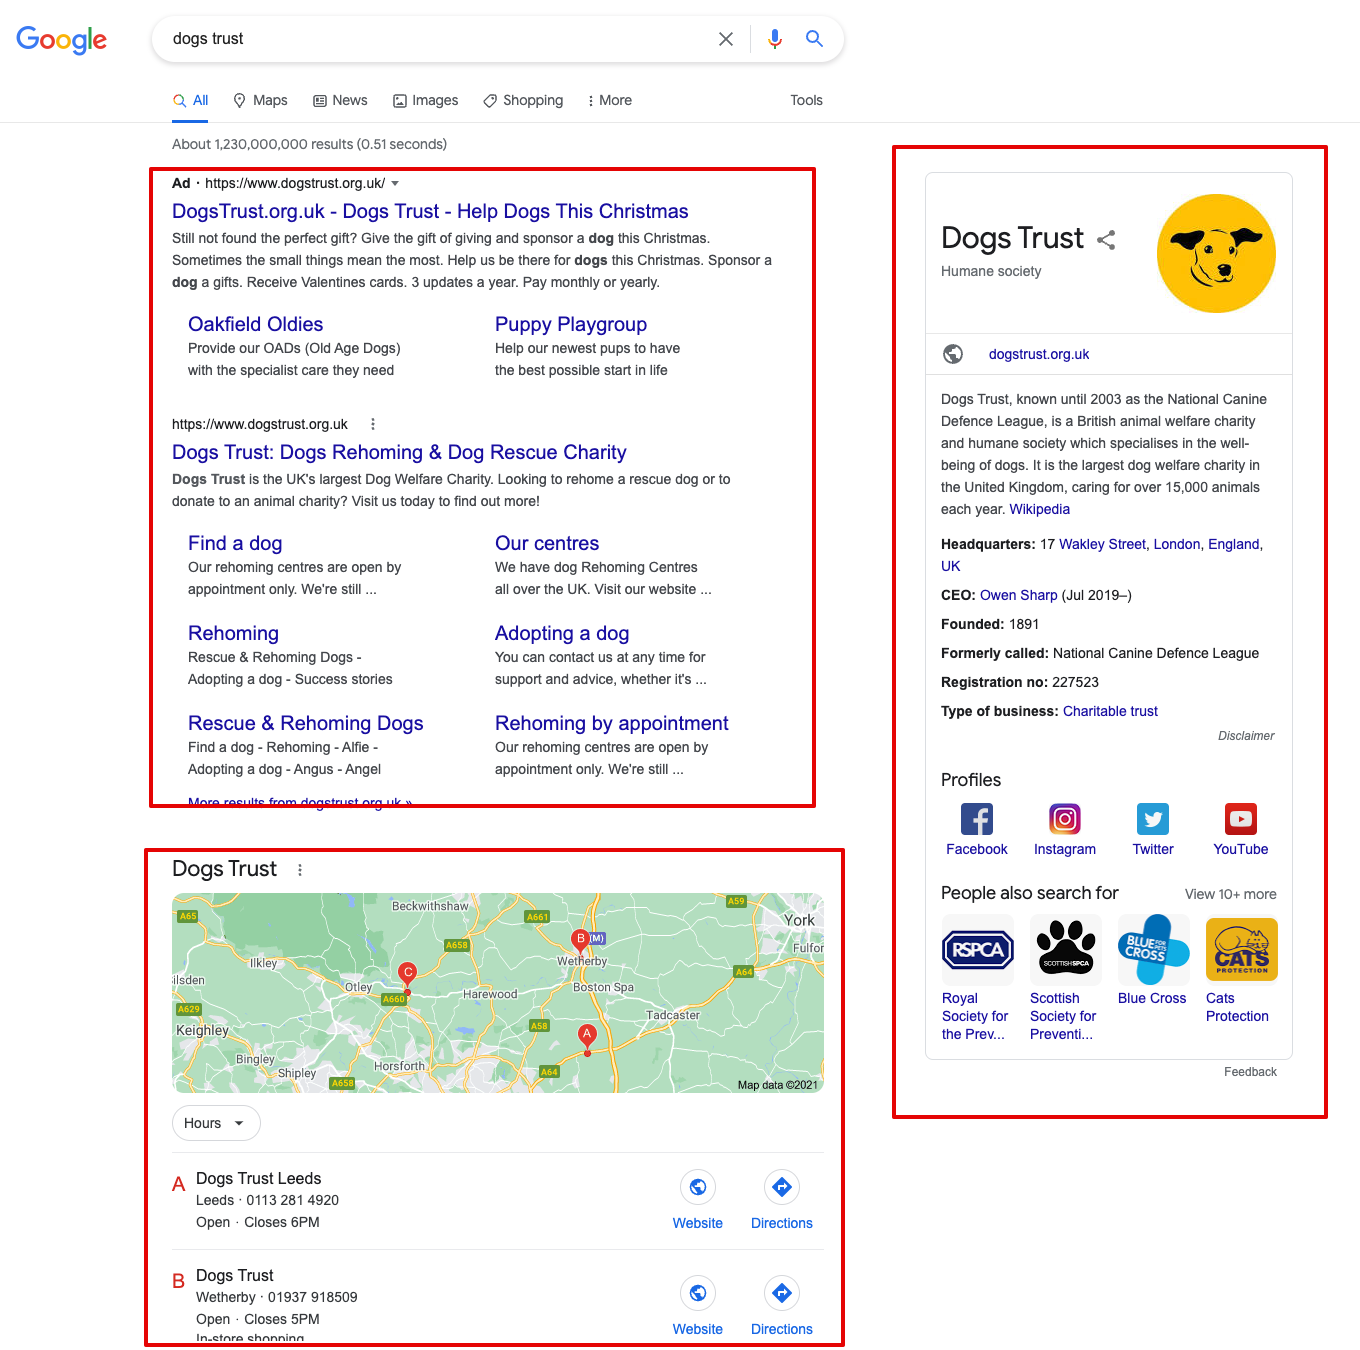Click the Website icon for Dogs Trust Leeds
1360x1350 pixels.
698,1187
